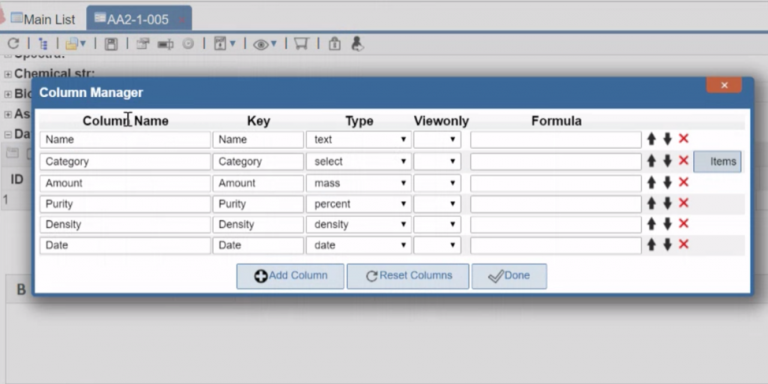Click the Formula field for Date row
Image resolution: width=768 pixels, height=384 pixels.
[x=555, y=245]
